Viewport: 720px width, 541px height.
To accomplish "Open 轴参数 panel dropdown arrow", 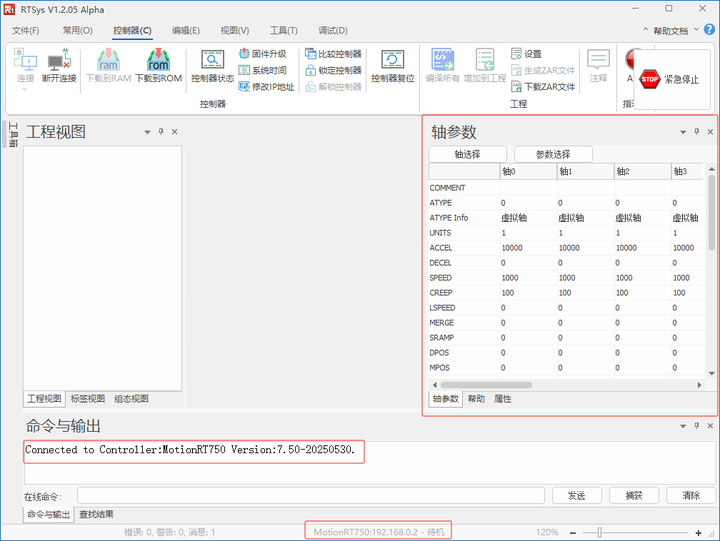I will 683,132.
